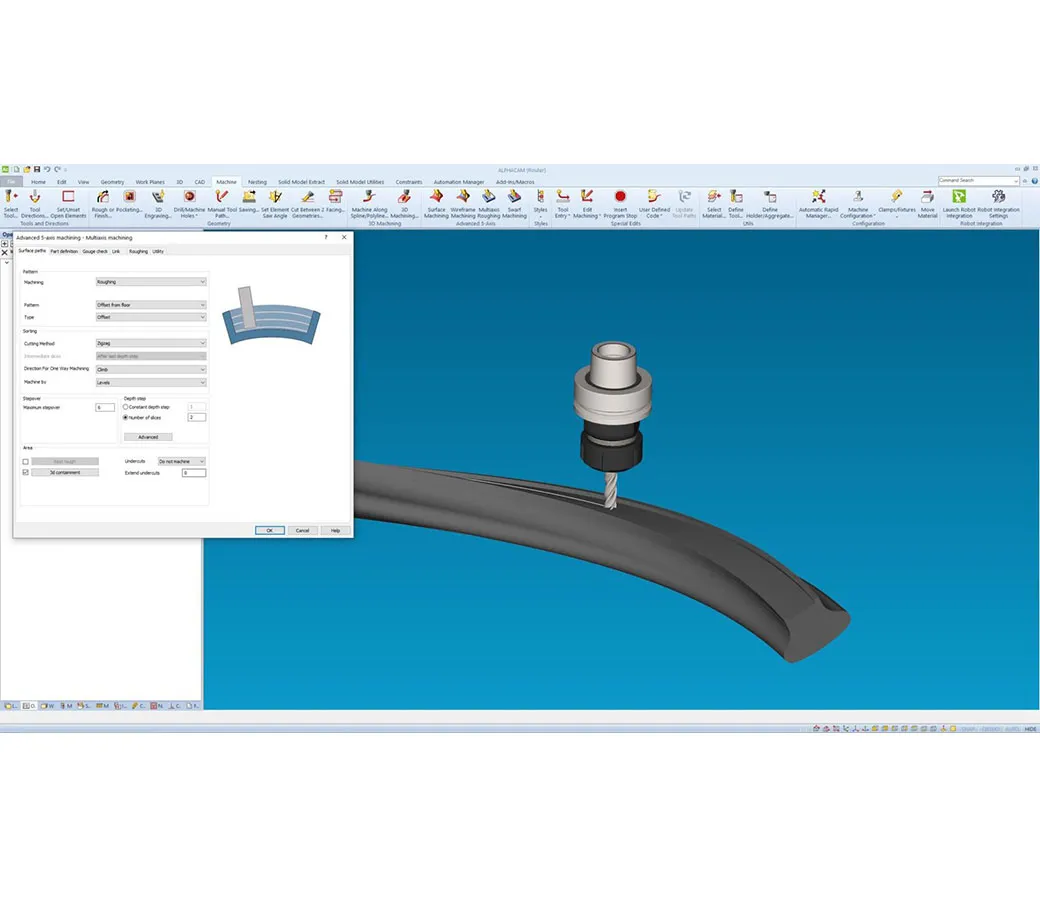Screen dimensions: 1040x900
Task: Open the Pattern dropdown Offset from floor
Action: tap(151, 305)
